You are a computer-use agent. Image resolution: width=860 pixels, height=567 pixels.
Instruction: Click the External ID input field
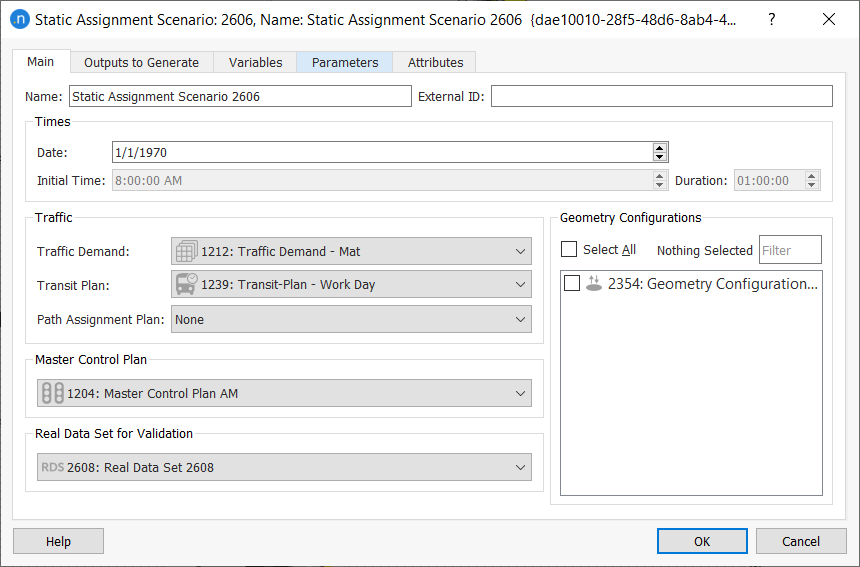click(x=661, y=97)
